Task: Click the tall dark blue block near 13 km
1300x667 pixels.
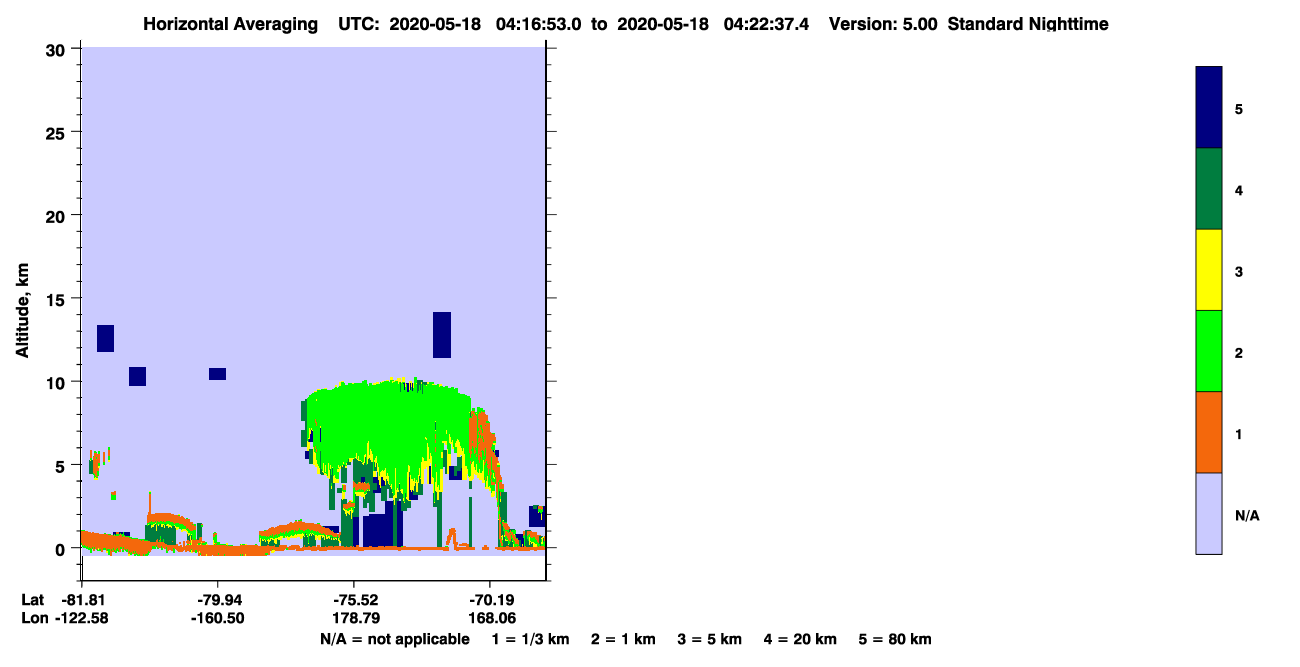Action: (x=442, y=335)
